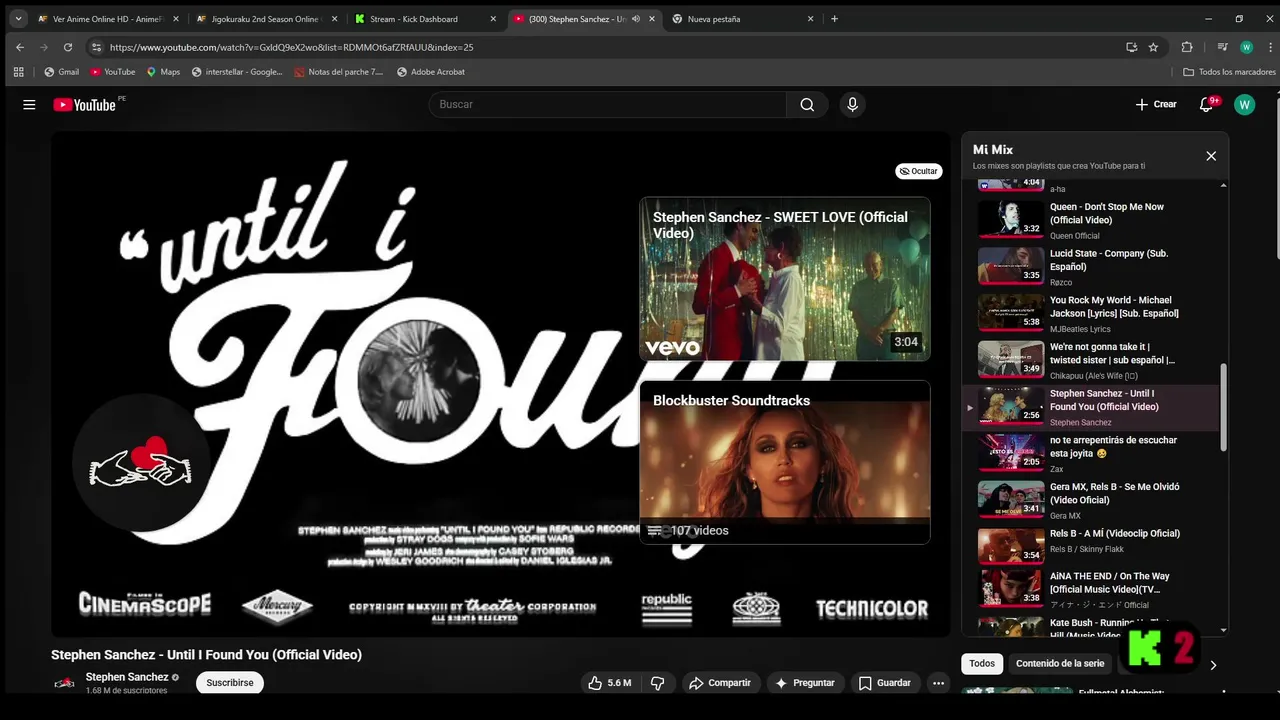Type in the Buscar search field
Viewport: 1280px width, 720px height.
coord(607,105)
